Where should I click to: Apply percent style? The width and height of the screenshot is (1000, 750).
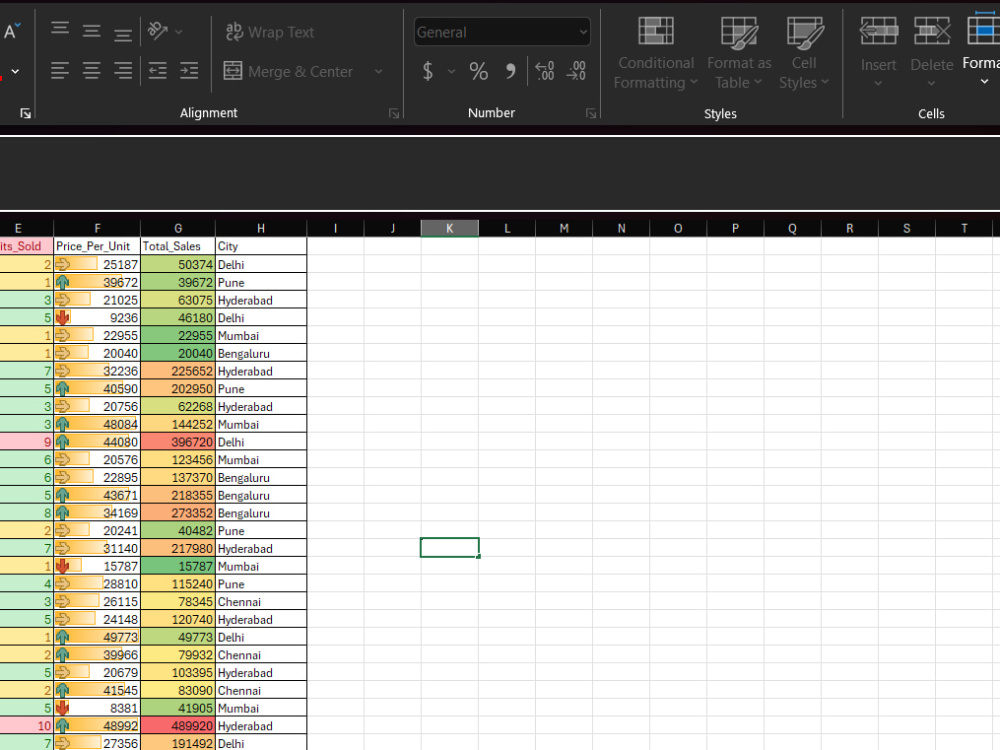pos(478,71)
